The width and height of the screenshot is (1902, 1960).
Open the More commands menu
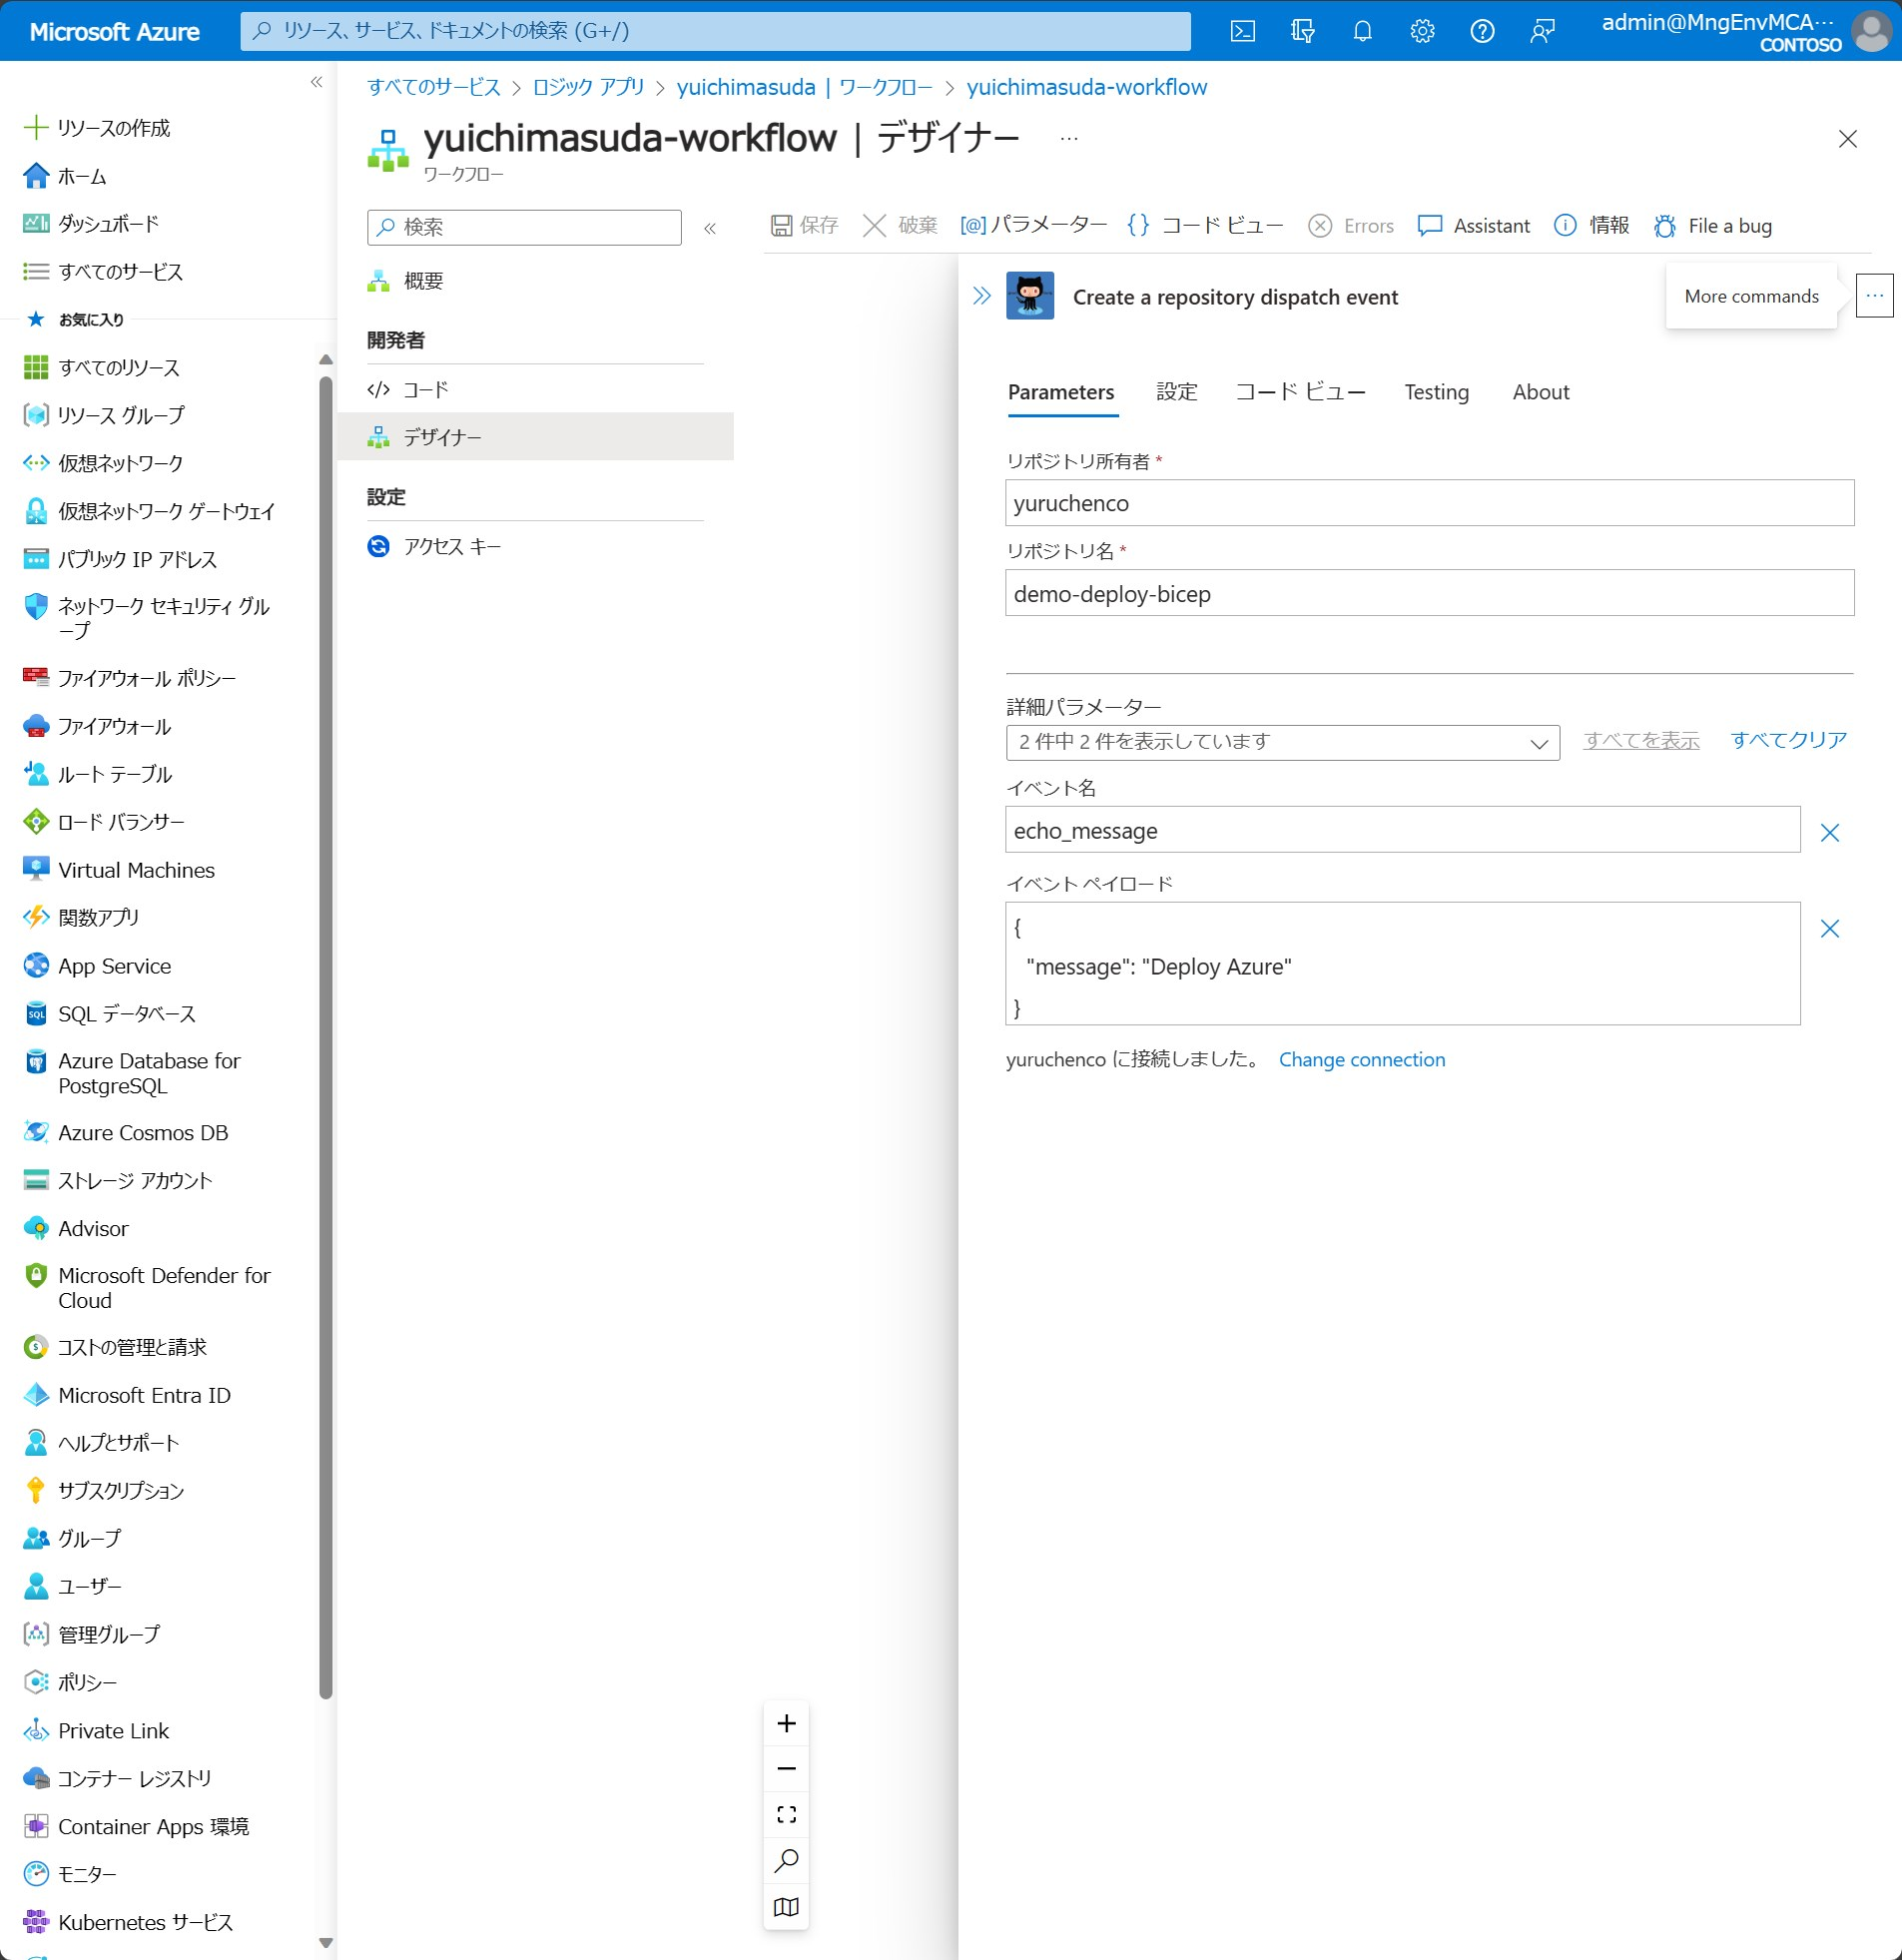1874,296
